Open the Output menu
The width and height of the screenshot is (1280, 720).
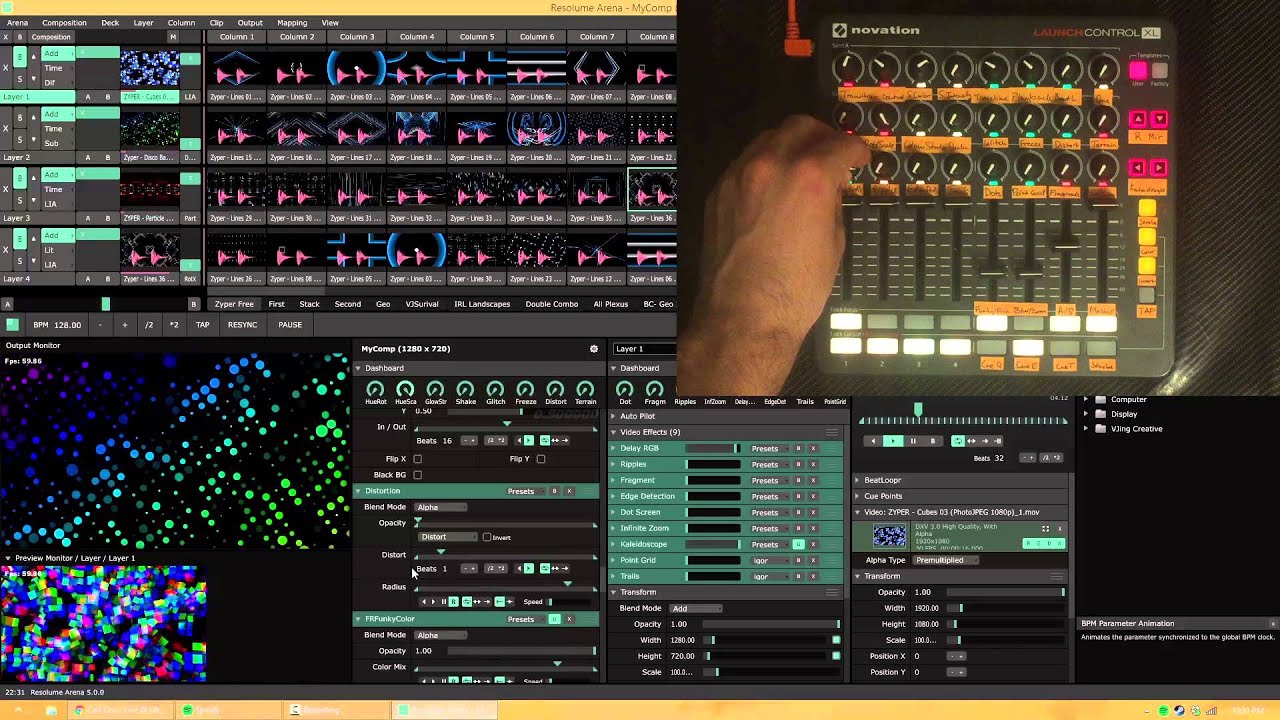(250, 22)
